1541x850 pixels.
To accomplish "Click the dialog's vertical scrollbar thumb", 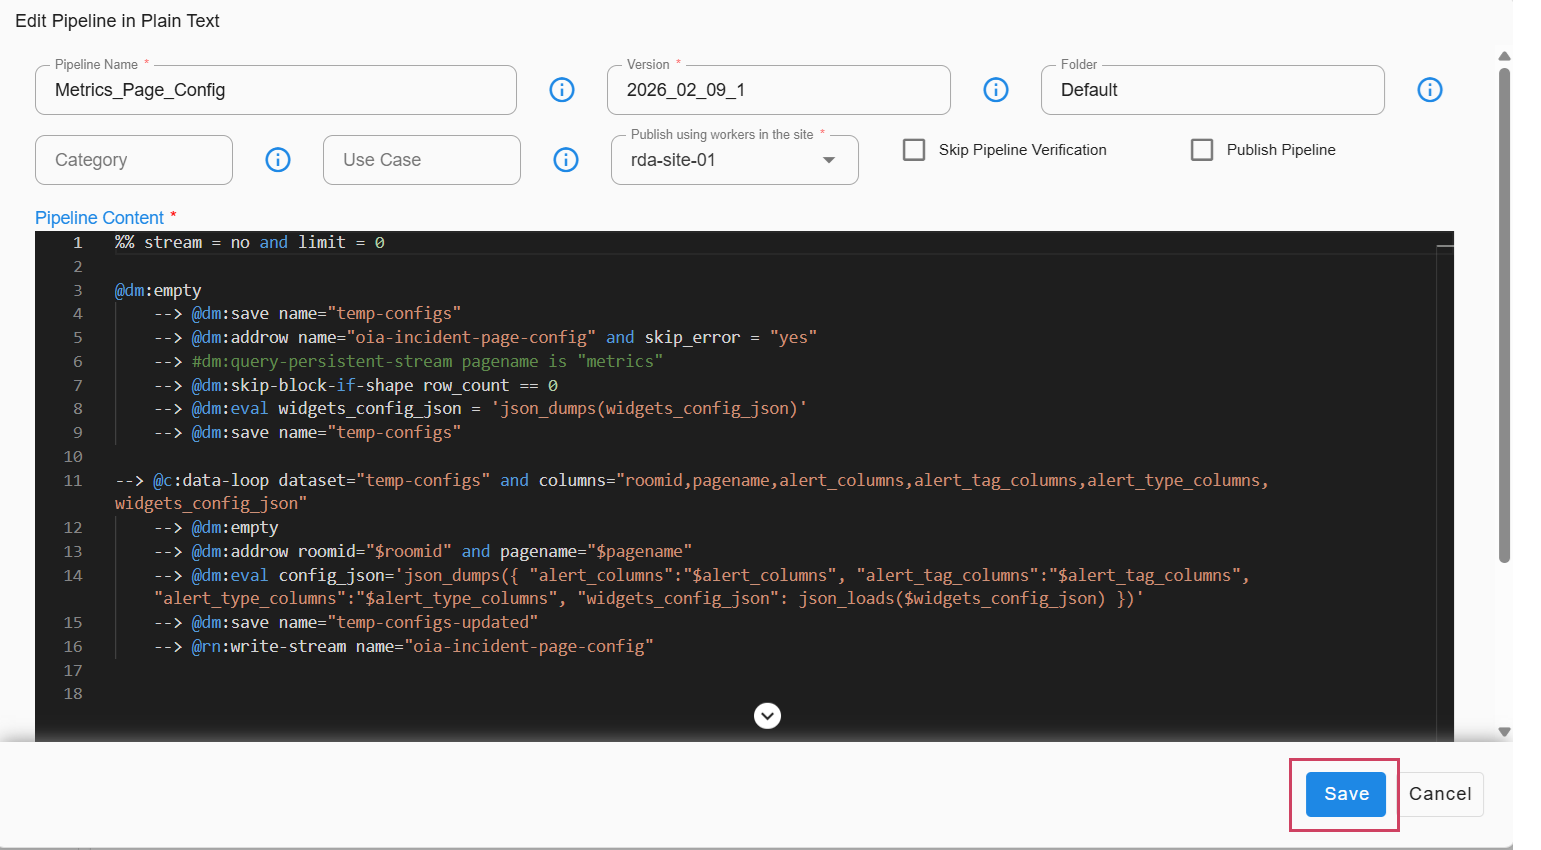I will point(1504,310).
